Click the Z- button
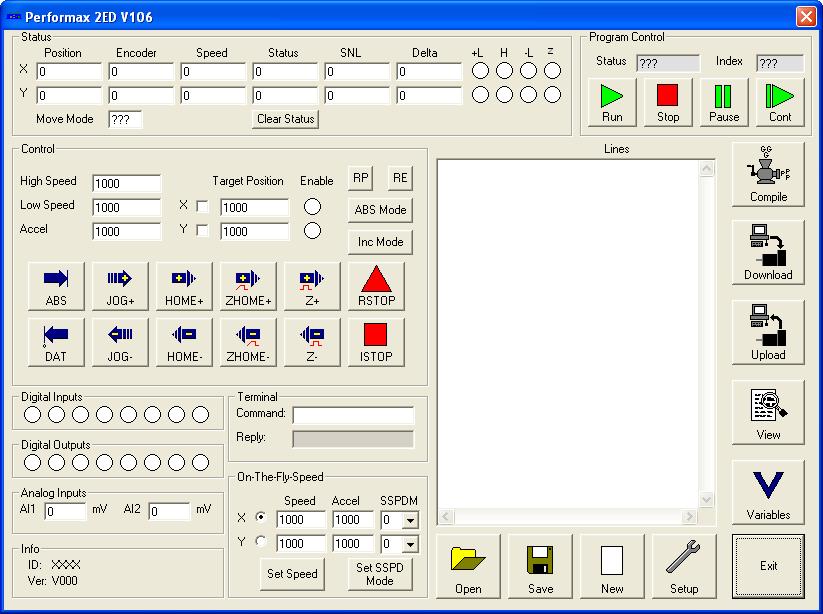 pos(312,342)
